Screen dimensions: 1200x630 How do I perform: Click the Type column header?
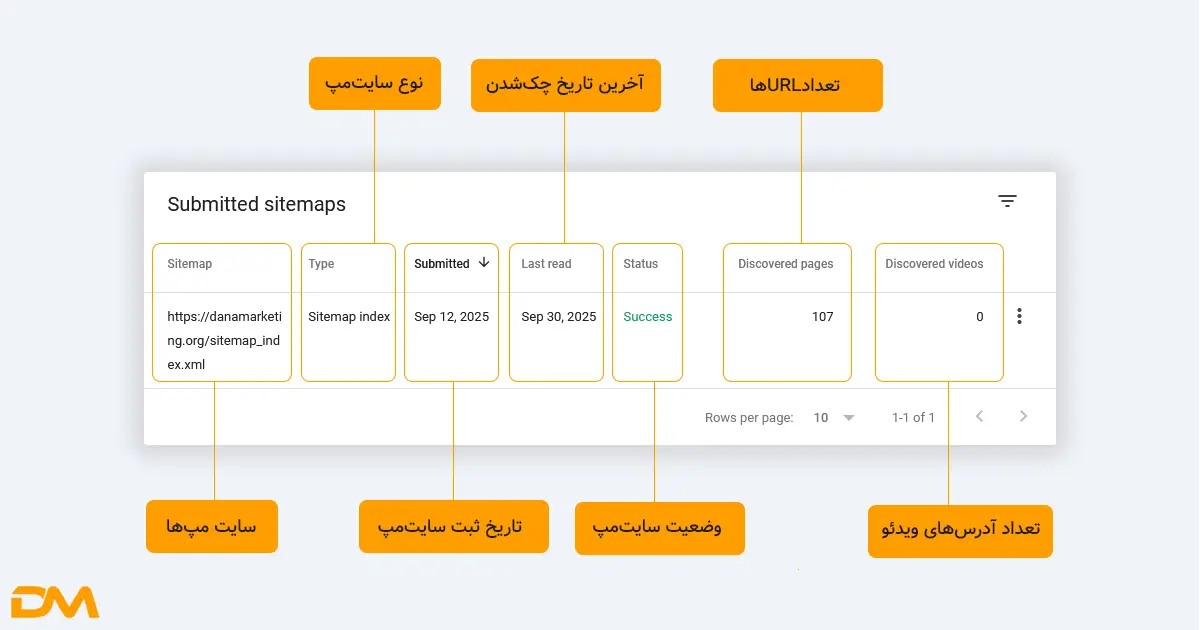click(321, 264)
